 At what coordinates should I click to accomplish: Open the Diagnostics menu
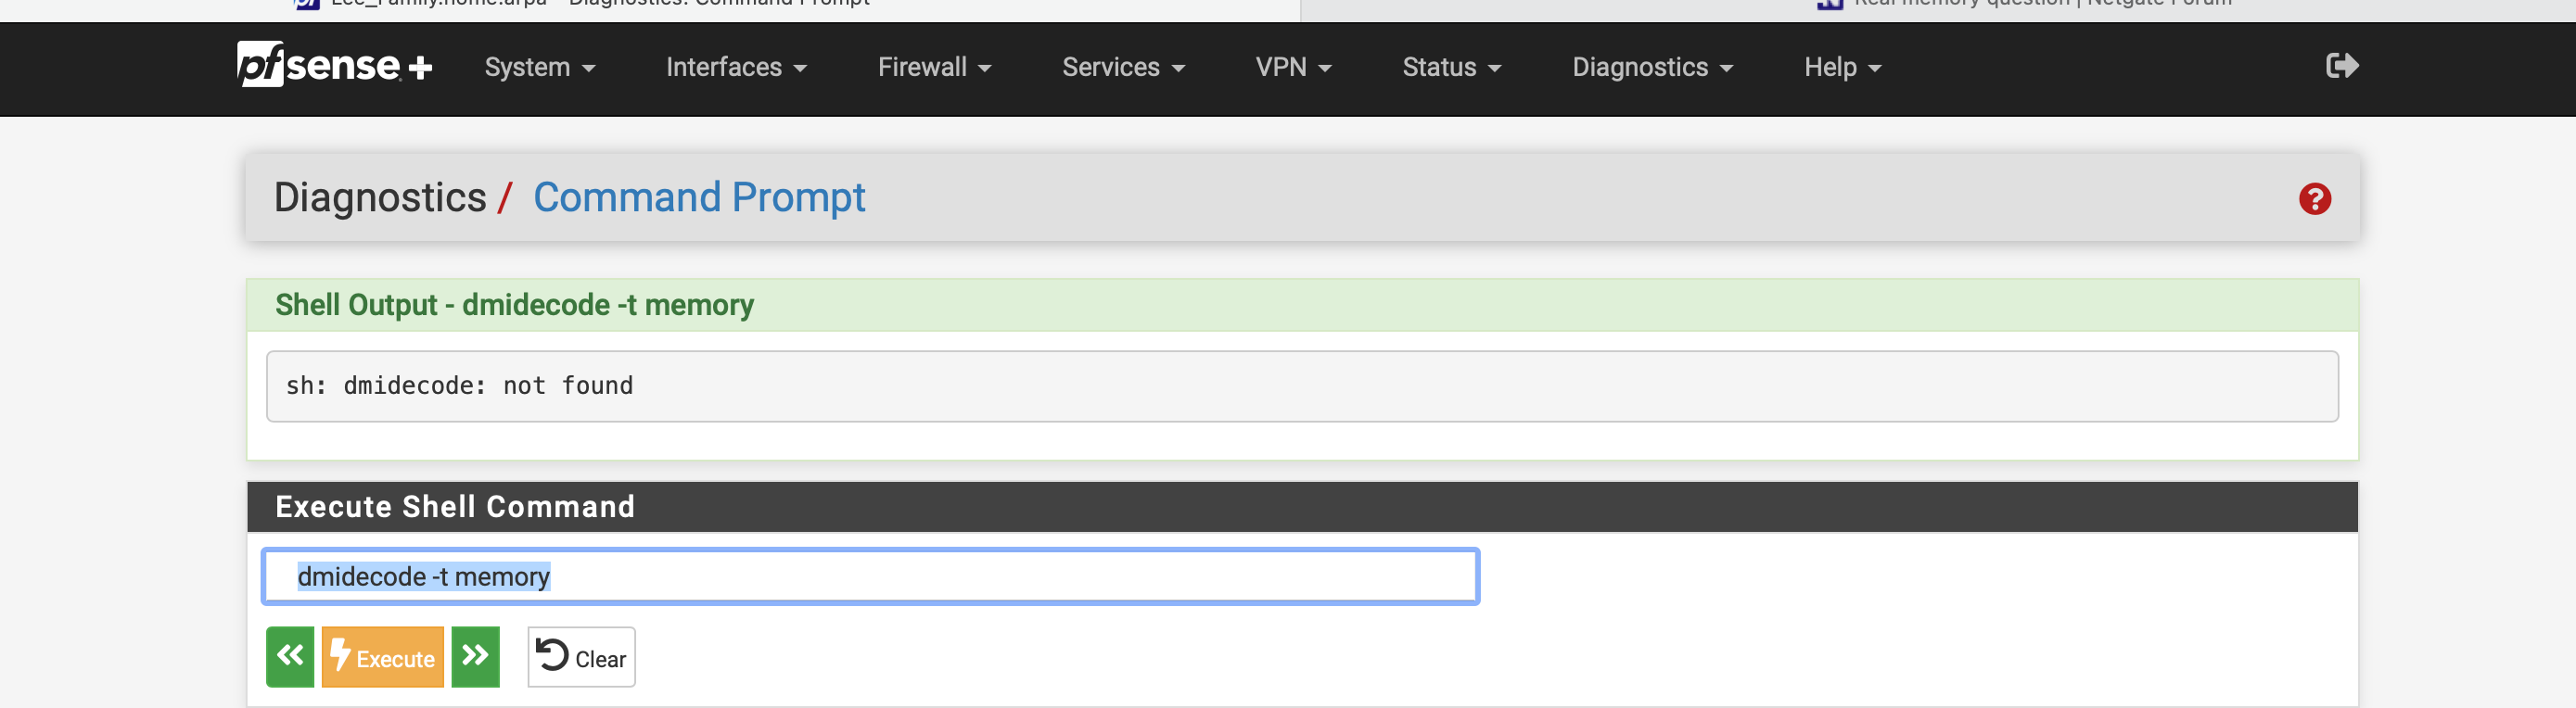click(1652, 67)
